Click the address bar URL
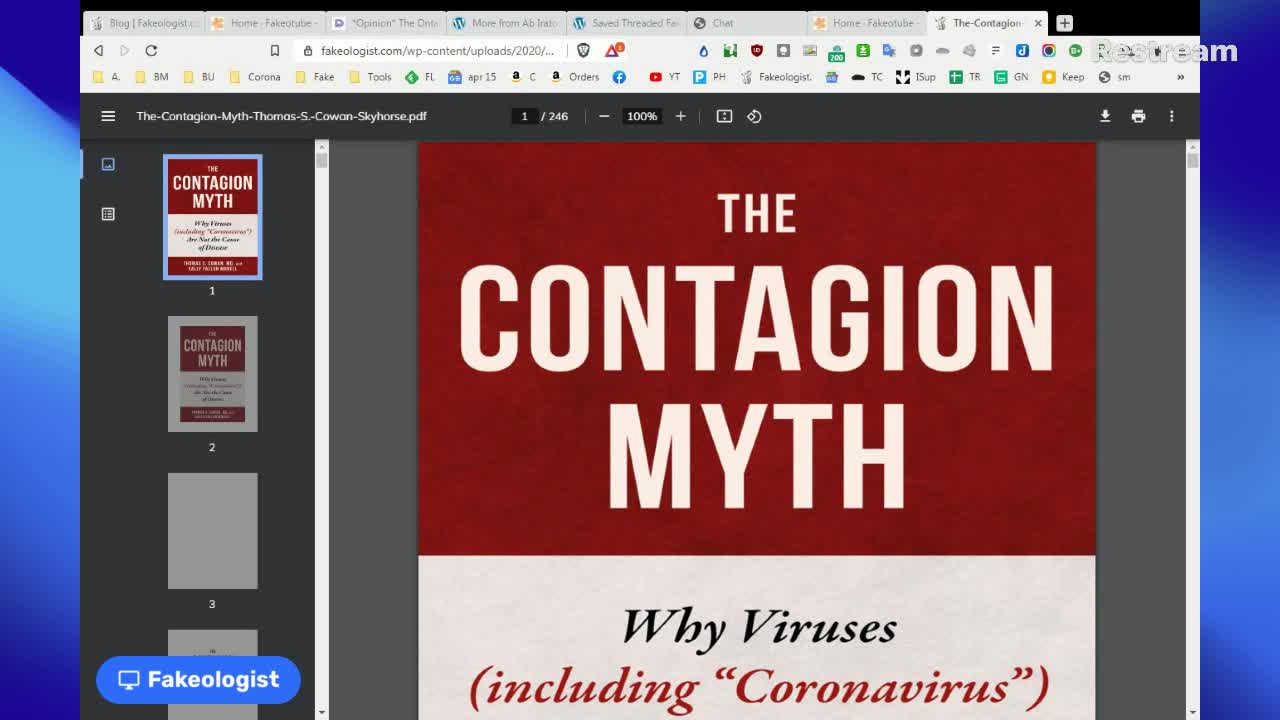1280x720 pixels. point(437,50)
